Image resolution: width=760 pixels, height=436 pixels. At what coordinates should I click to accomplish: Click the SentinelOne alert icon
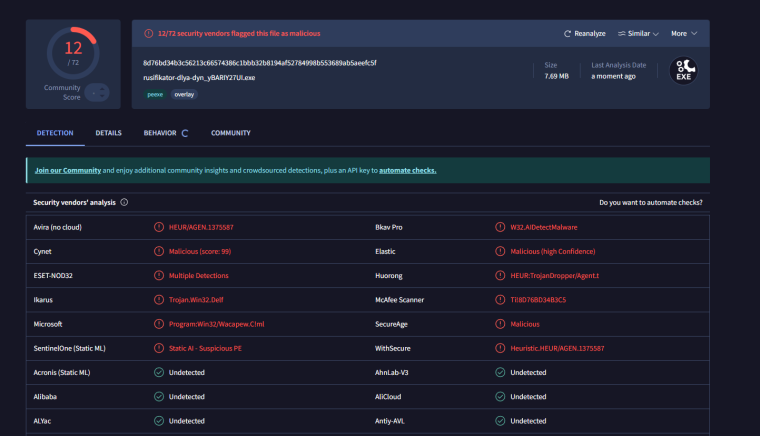click(x=159, y=348)
